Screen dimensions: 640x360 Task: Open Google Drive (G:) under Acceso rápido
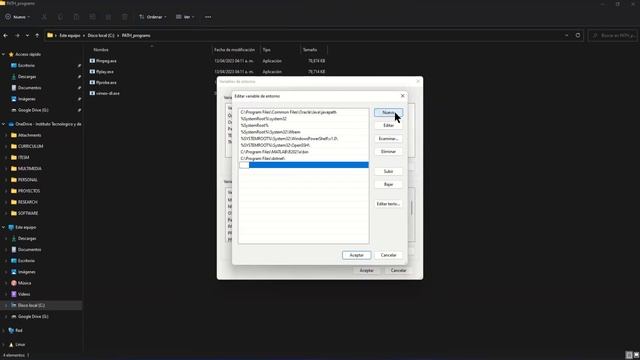(x=33, y=110)
